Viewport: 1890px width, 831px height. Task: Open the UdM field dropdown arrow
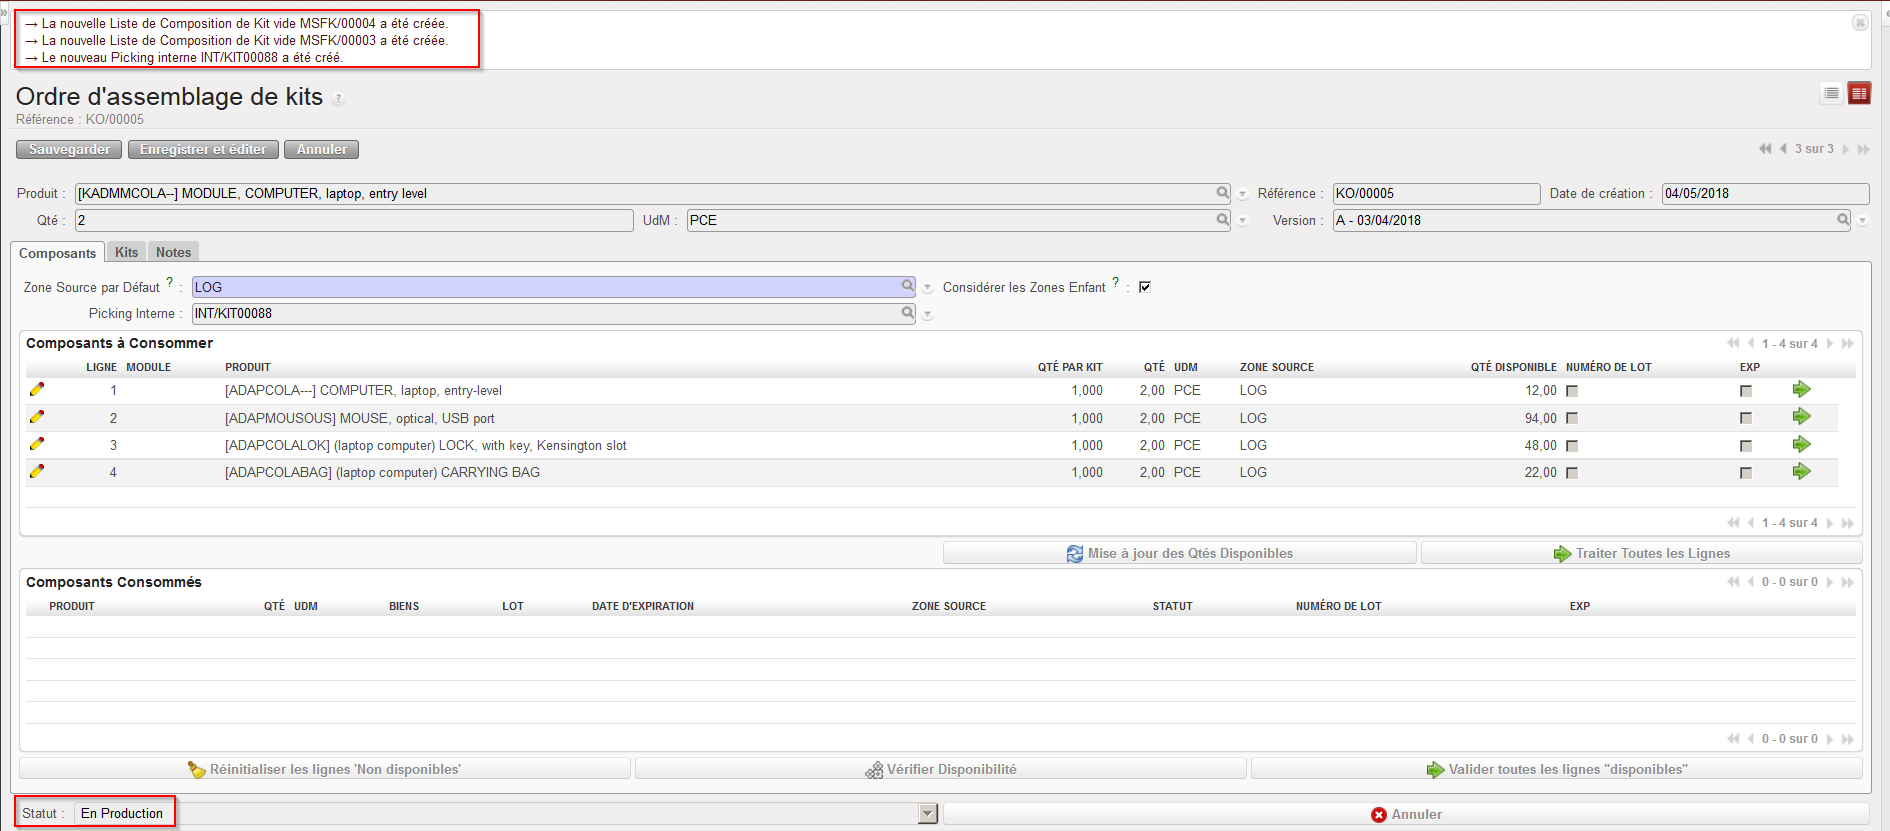click(1242, 221)
